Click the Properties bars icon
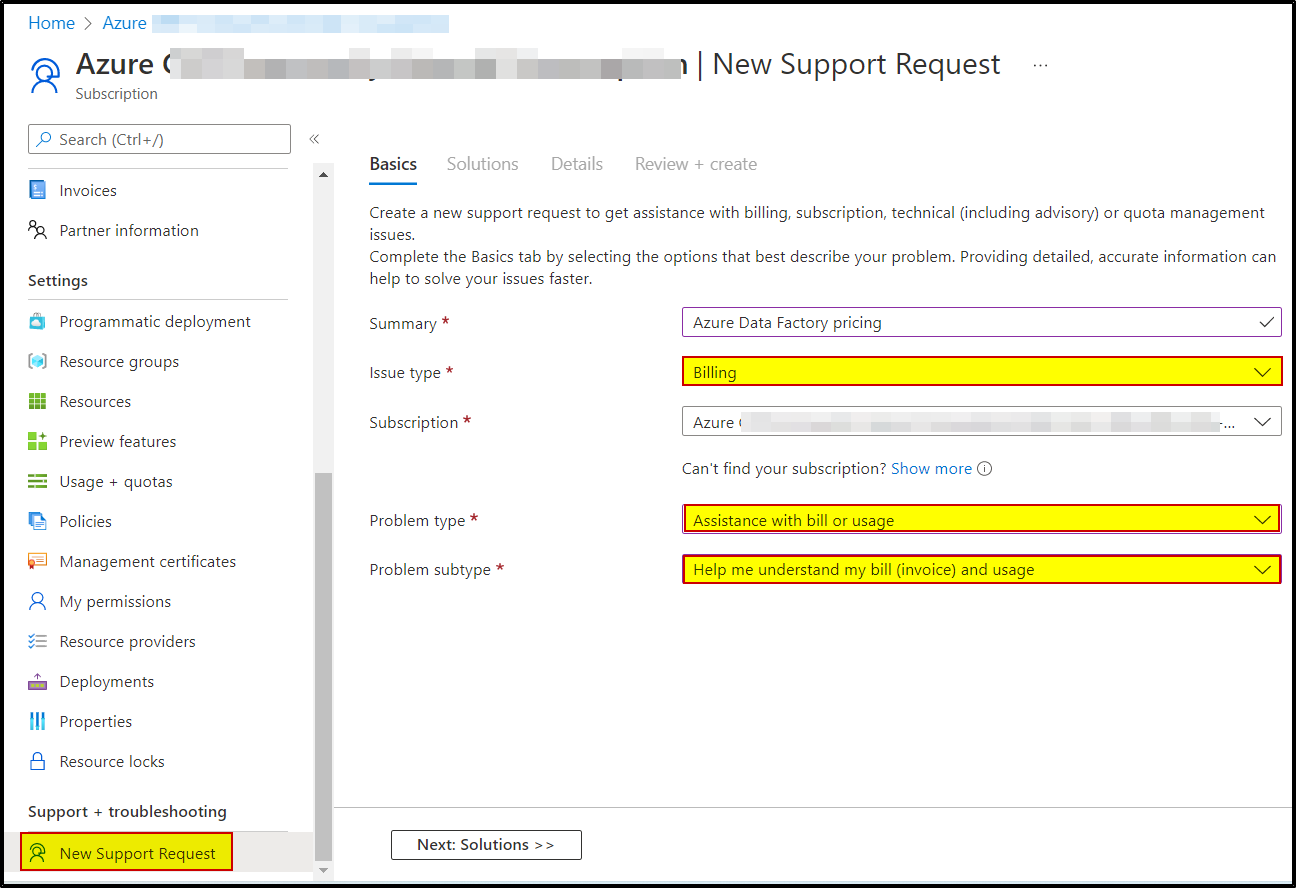The width and height of the screenshot is (1296, 888). (38, 721)
